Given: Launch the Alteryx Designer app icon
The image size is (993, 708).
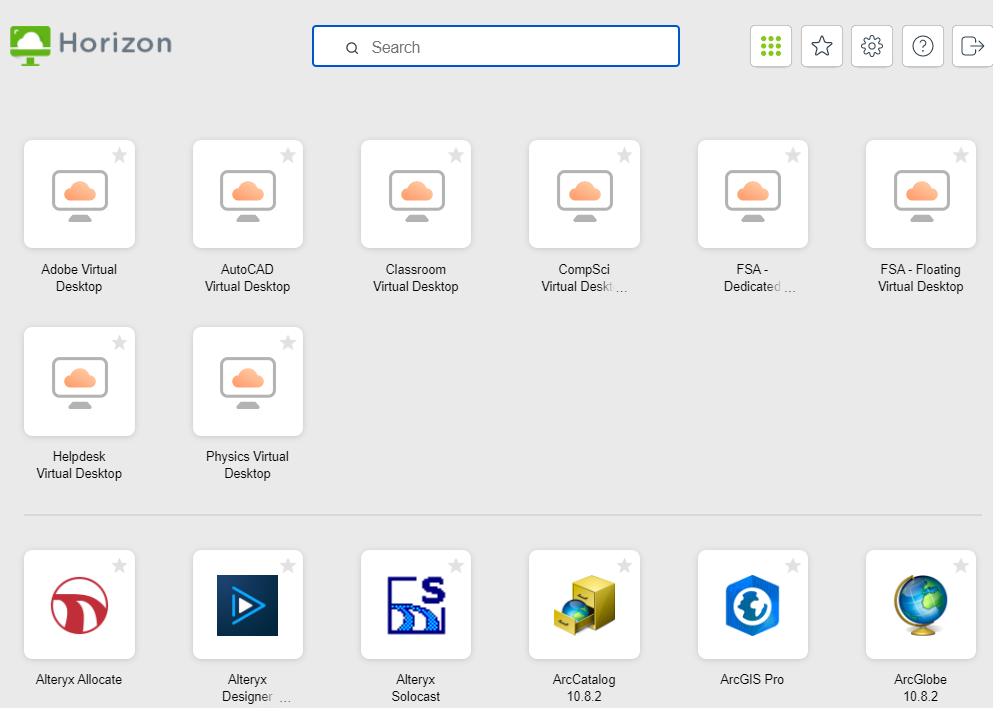Looking at the screenshot, I should tap(248, 605).
